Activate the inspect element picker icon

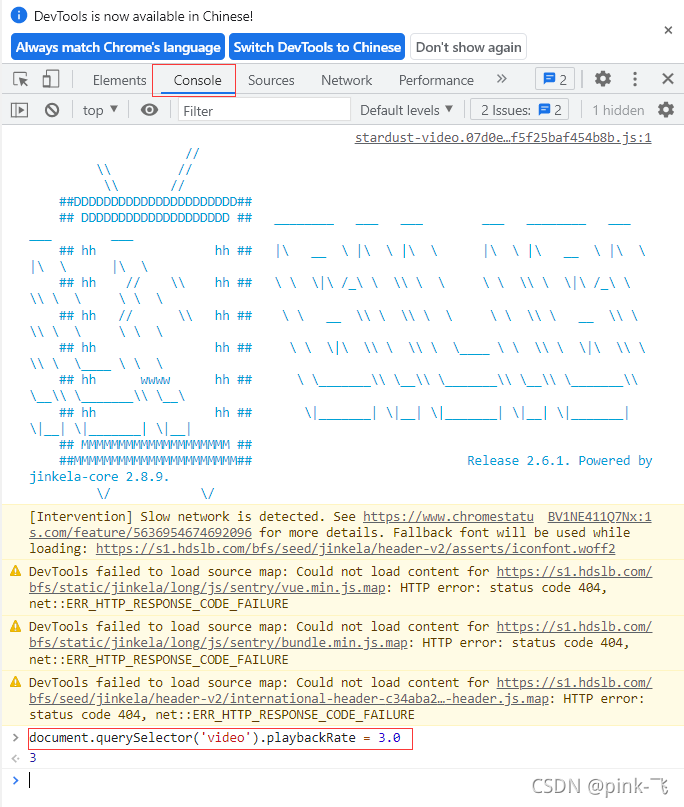pos(21,80)
